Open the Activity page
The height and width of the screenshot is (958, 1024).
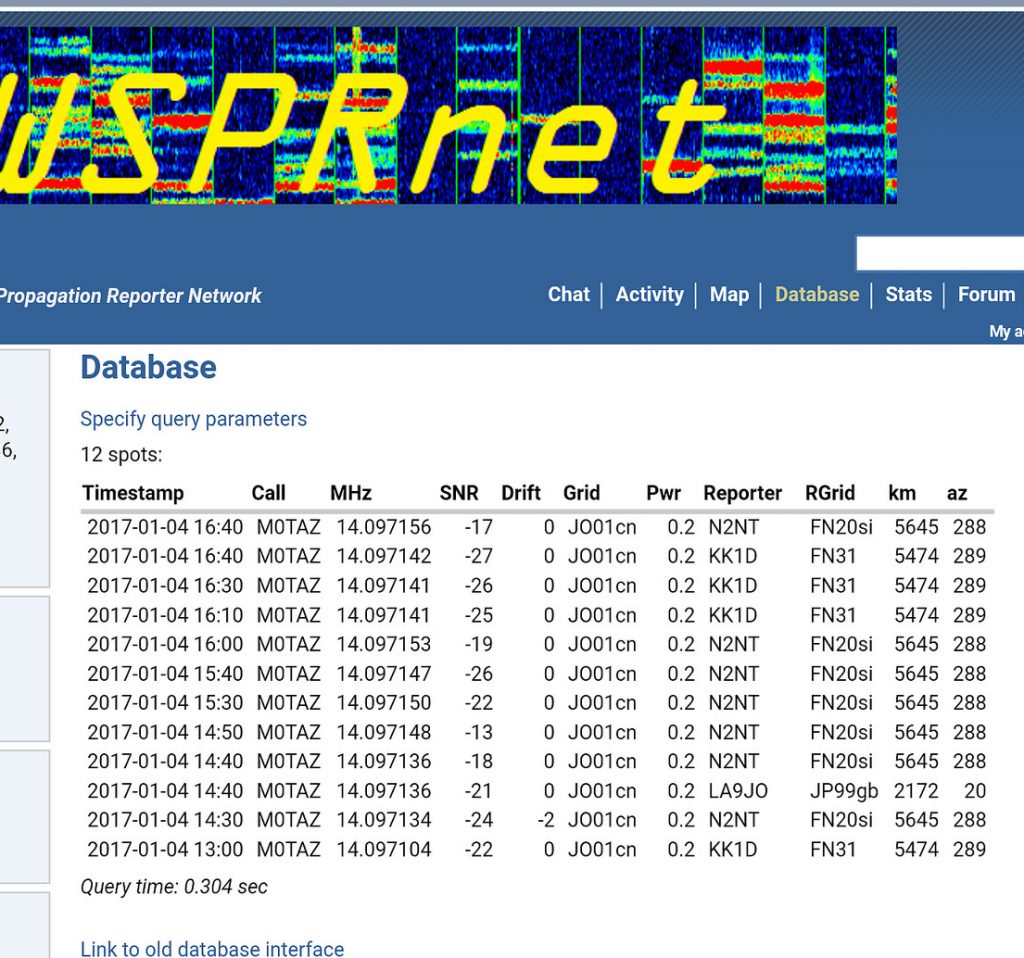(x=649, y=294)
